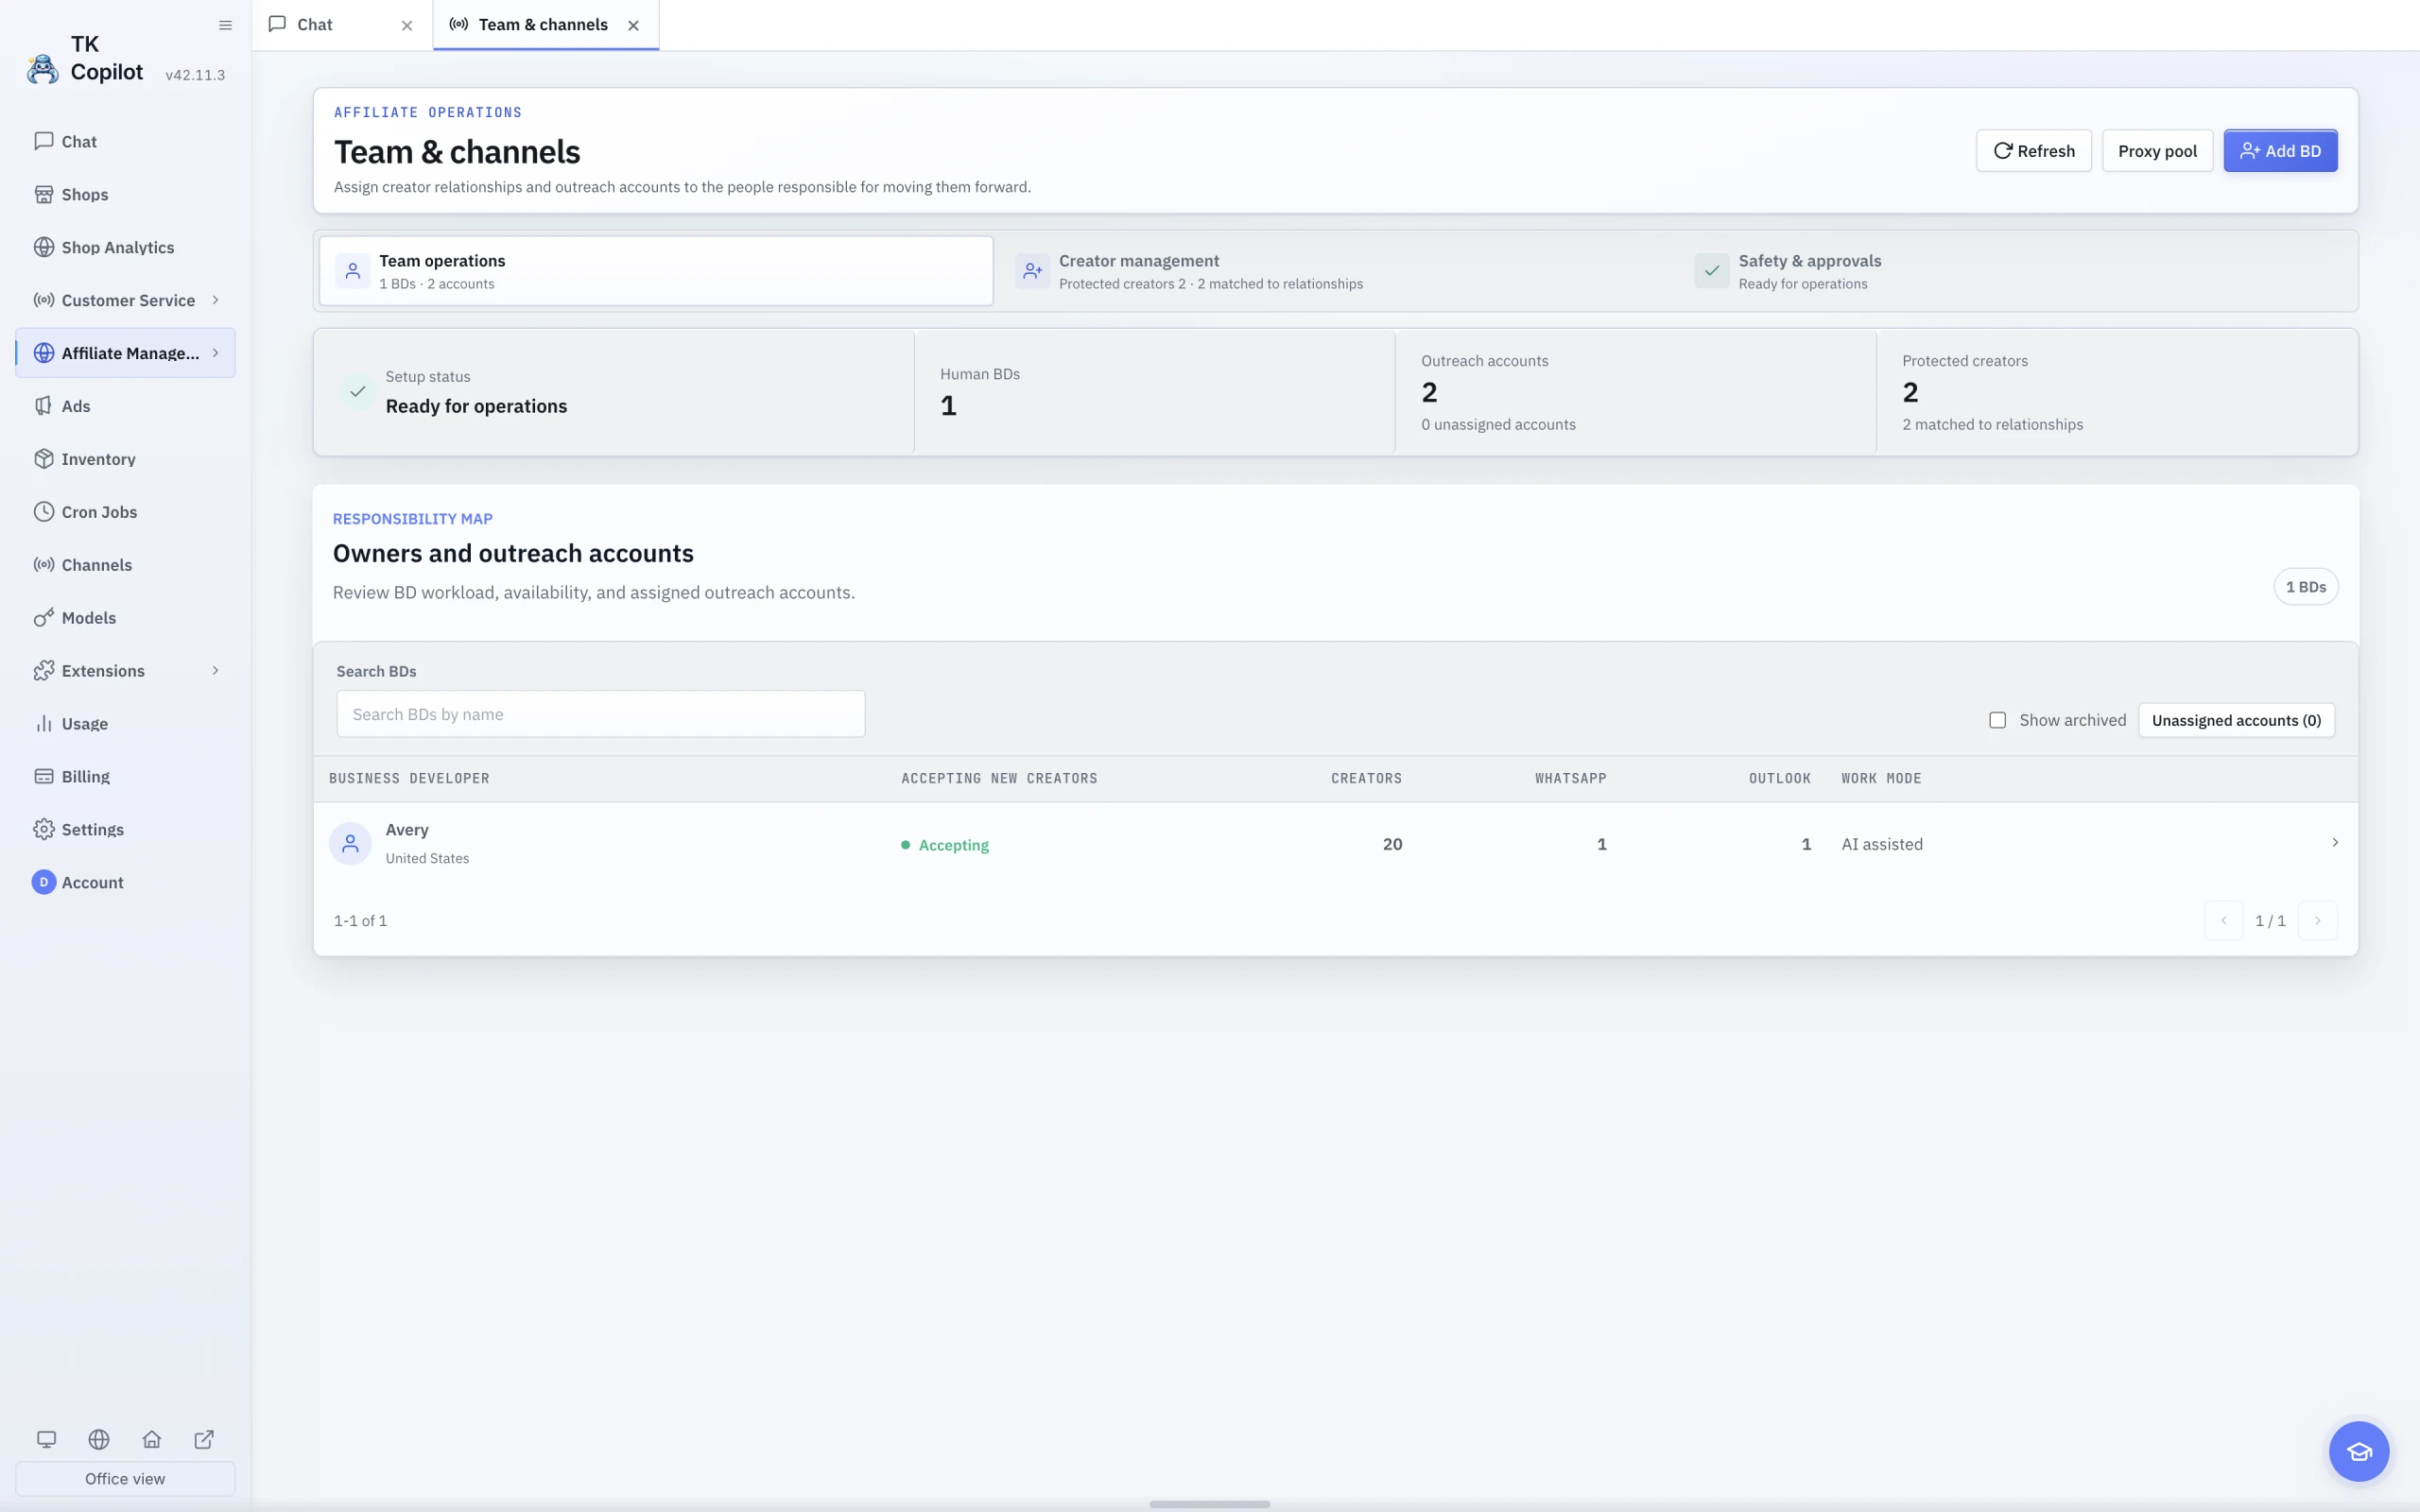Go to next page of BDs
This screenshot has width=2420, height=1512.
click(2317, 921)
